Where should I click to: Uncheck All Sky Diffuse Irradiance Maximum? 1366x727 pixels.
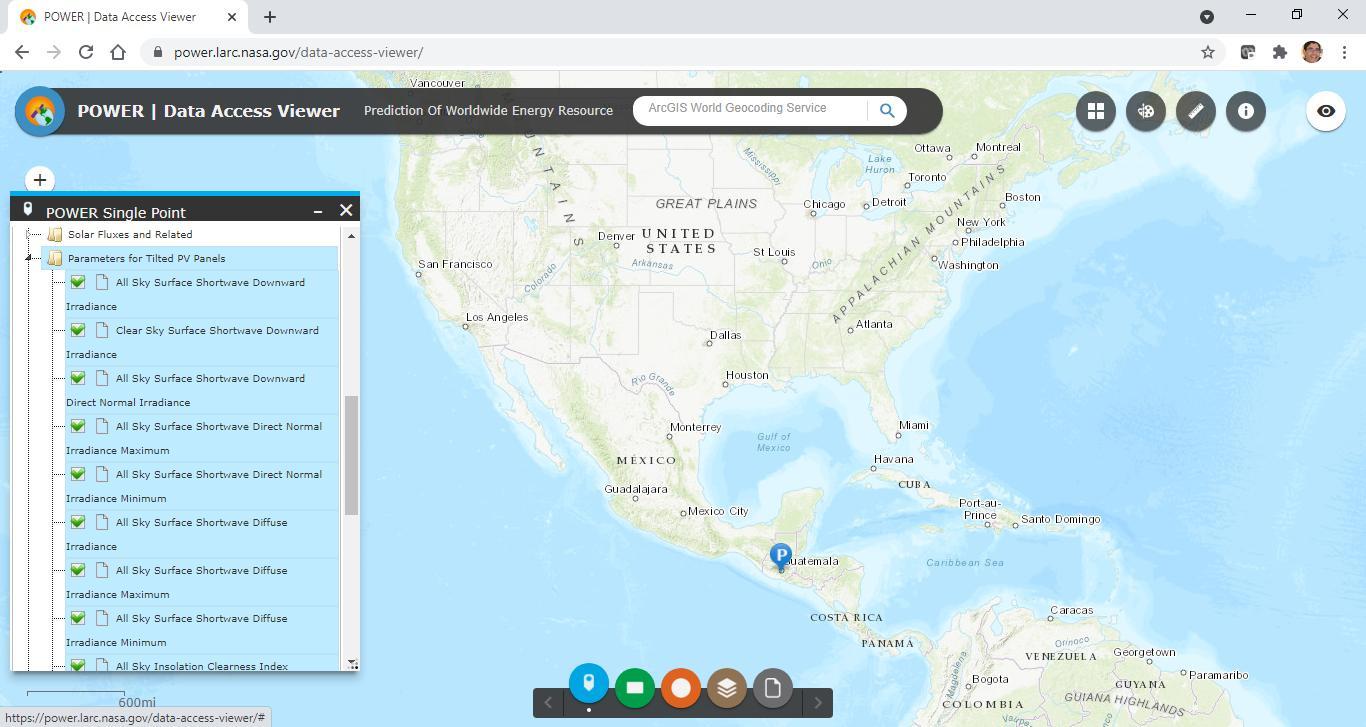78,570
